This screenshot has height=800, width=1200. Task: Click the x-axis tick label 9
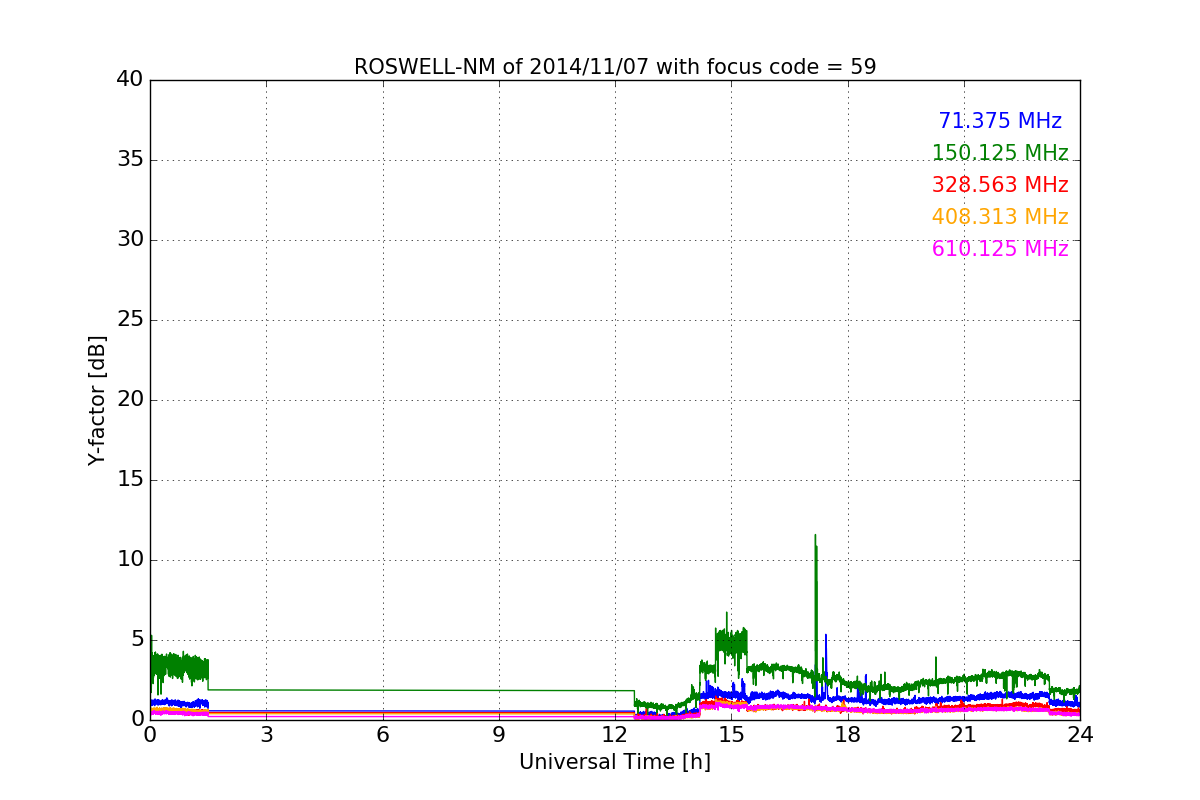coord(499,735)
